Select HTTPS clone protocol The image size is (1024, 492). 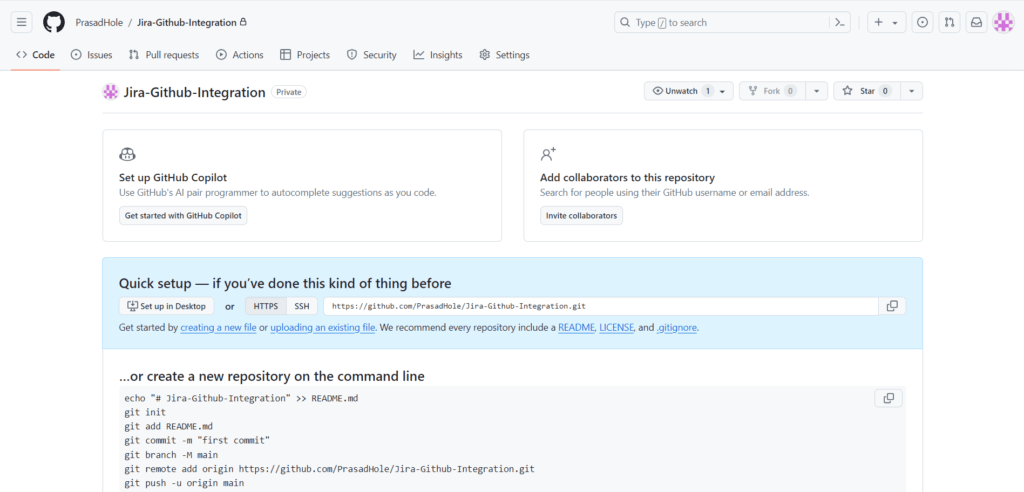pos(266,306)
